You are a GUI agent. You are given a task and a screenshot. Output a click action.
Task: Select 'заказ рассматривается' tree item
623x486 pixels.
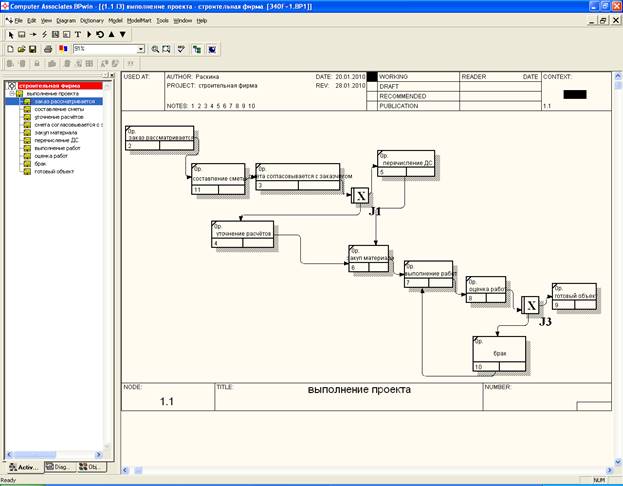pos(64,102)
